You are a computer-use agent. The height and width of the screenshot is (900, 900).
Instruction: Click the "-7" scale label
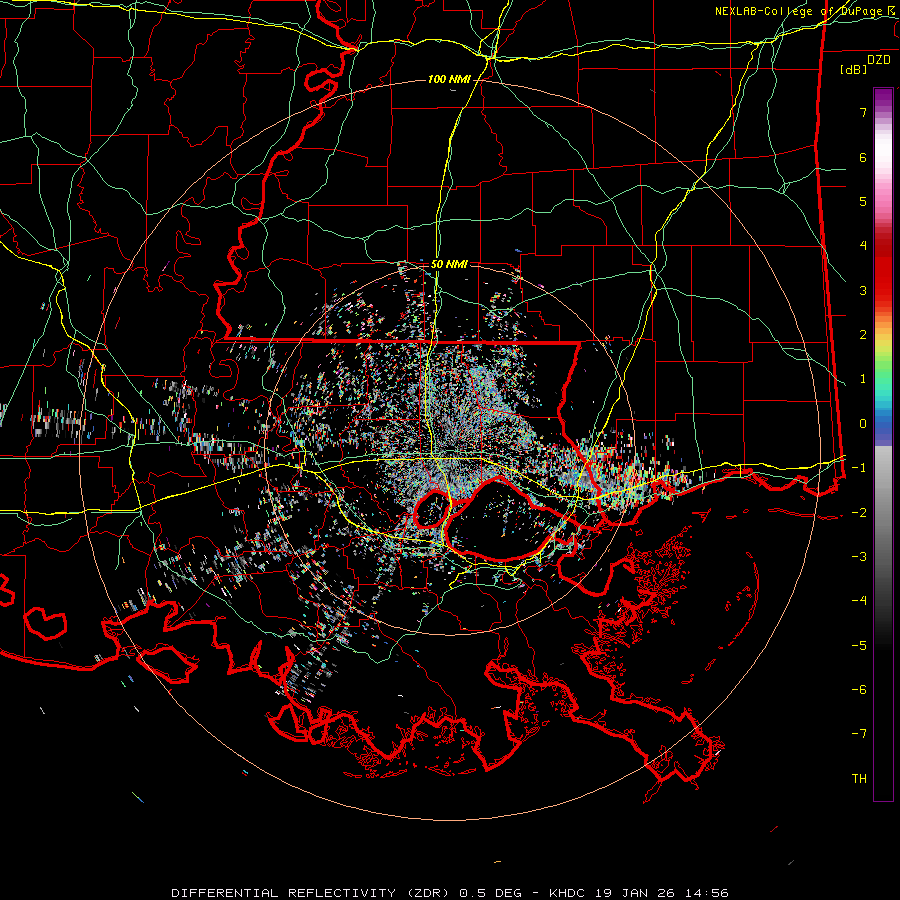[x=859, y=734]
